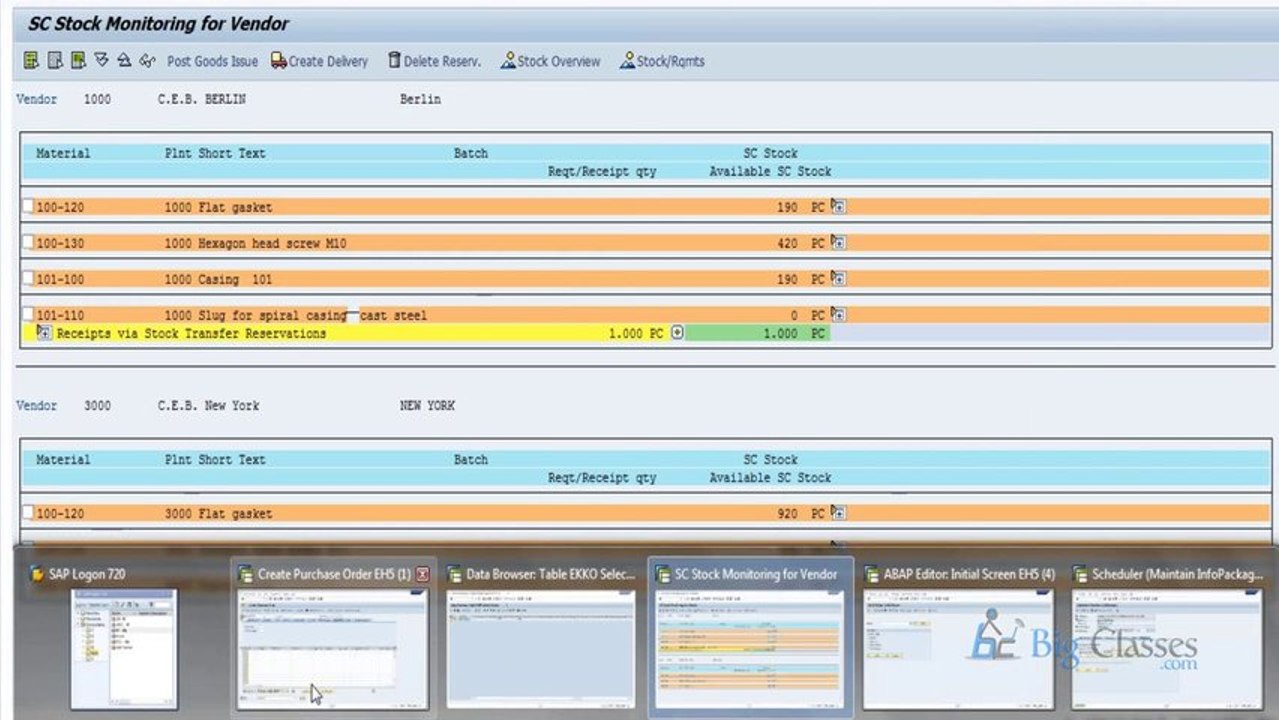The width and height of the screenshot is (1279, 720).
Task: Expand the plus icon next to 1.000 PC receipt
Action: [x=677, y=332]
